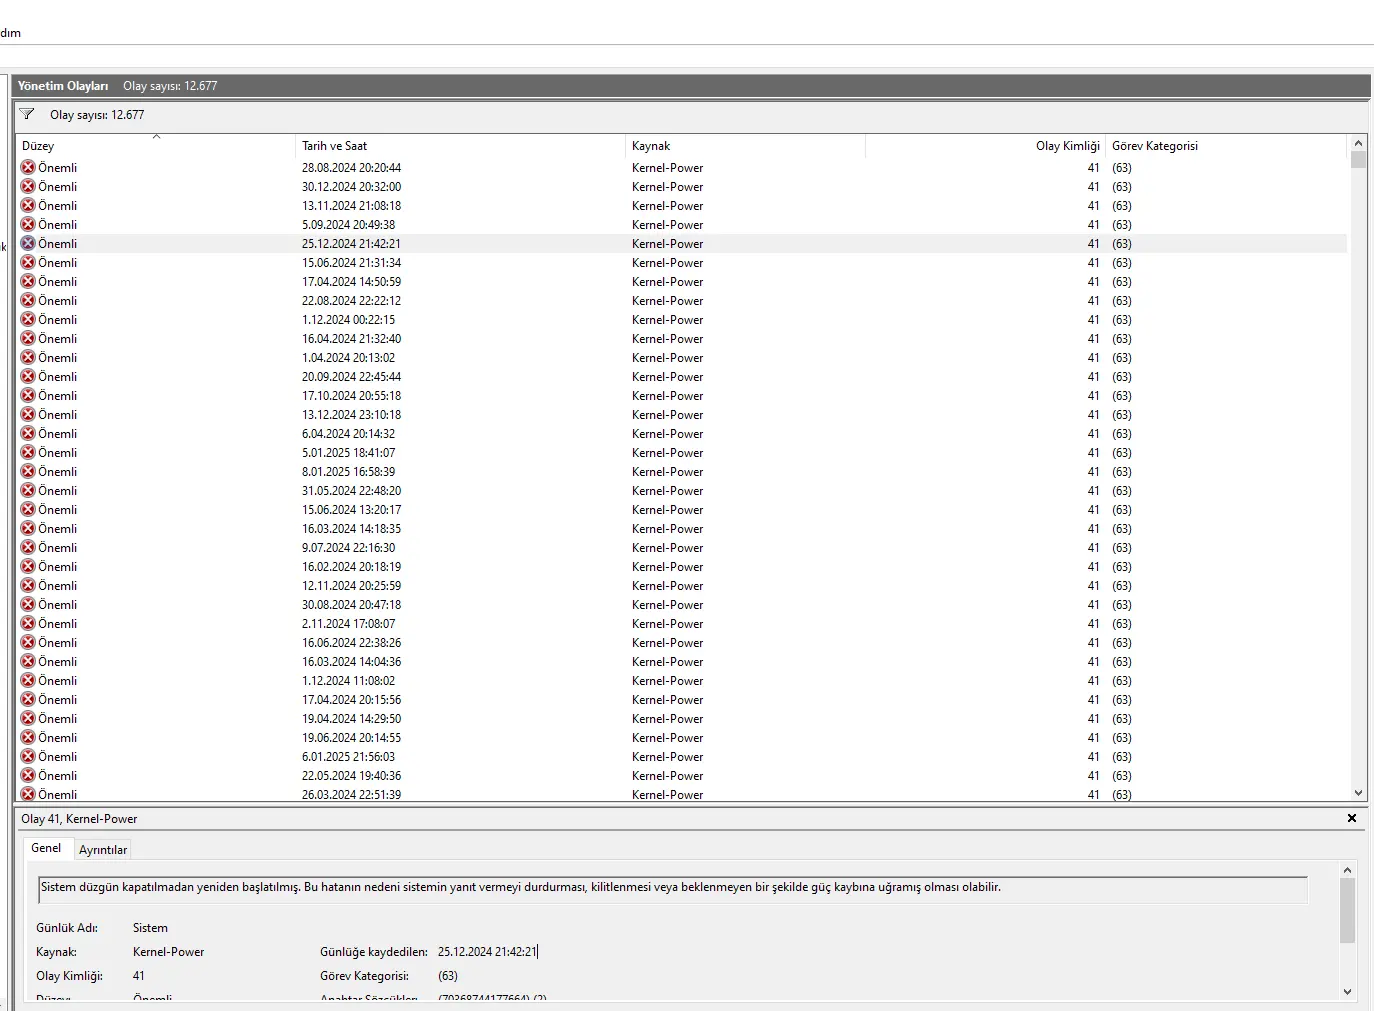Select the event dated 2.11.2024 17:08:07
Screen dimensions: 1374x1011
(x=681, y=623)
